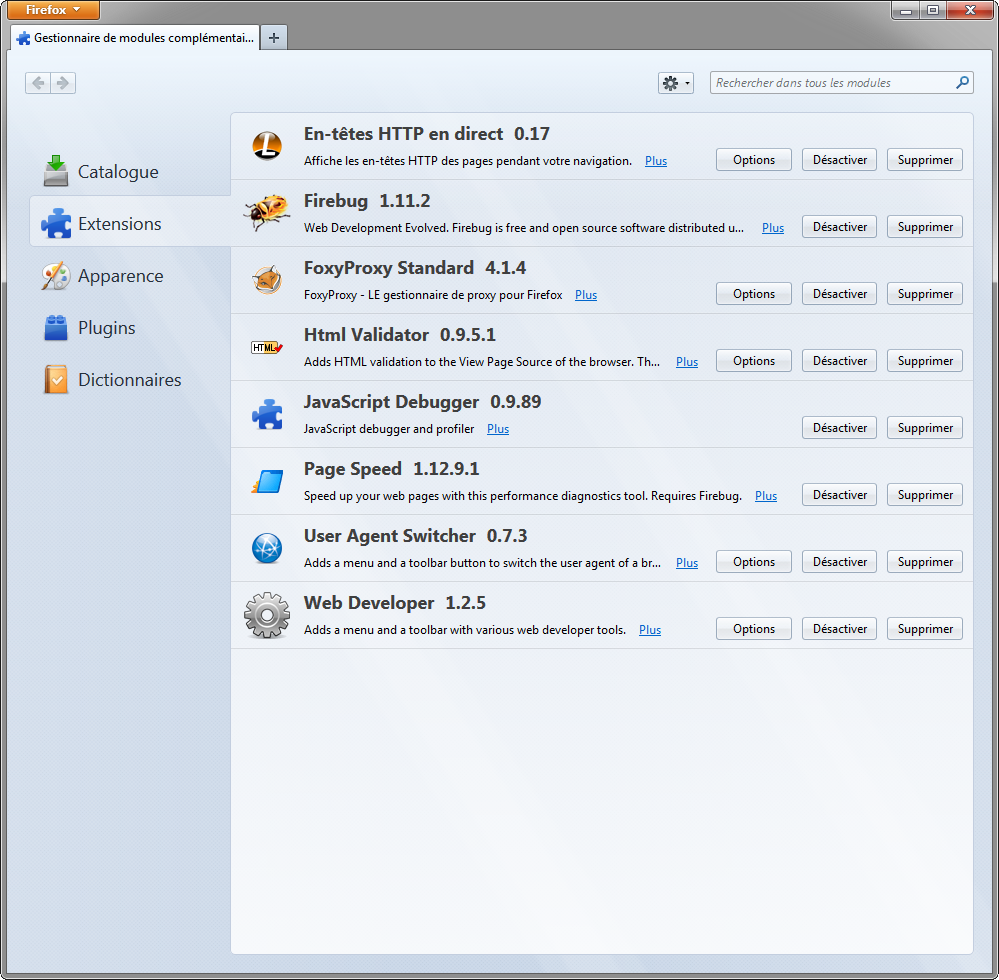Disable the Page Speed extension

[x=839, y=494]
